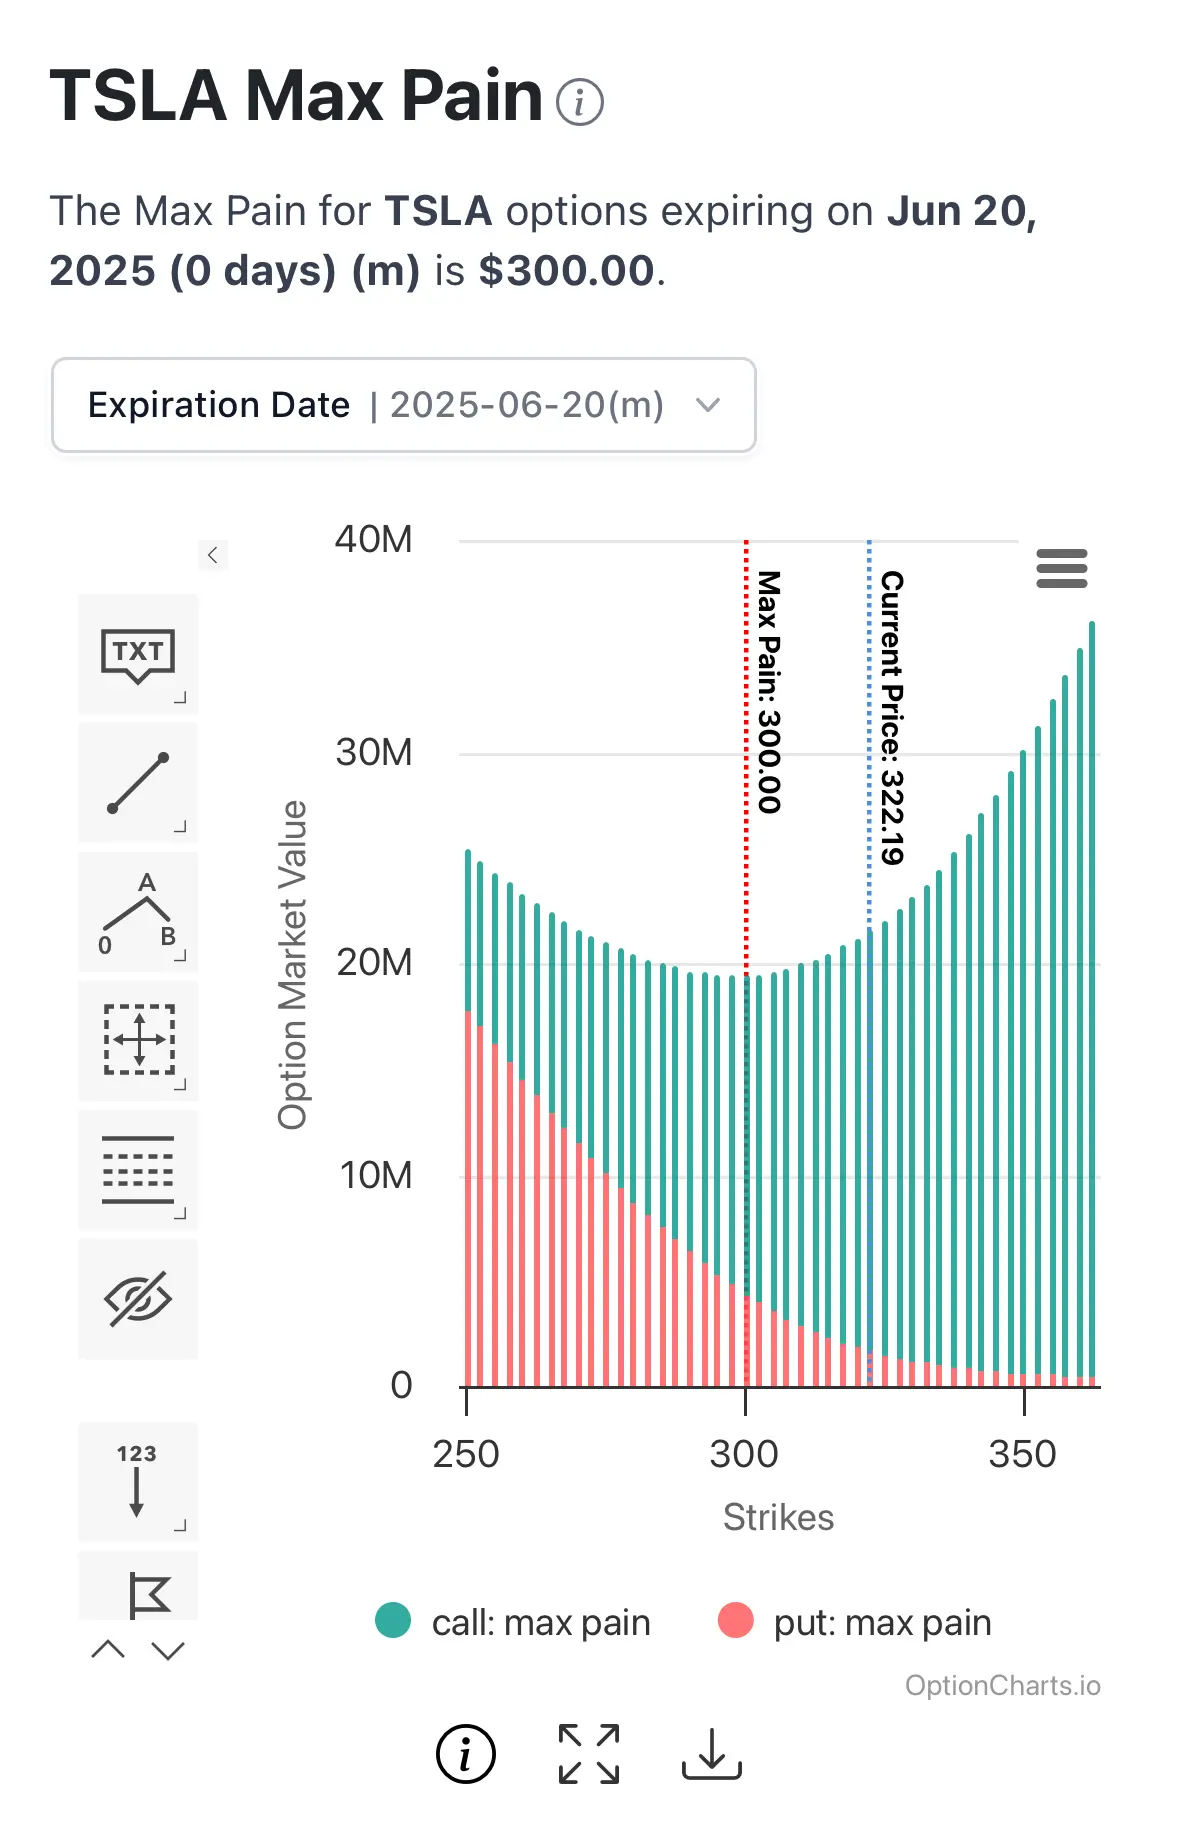Select the dashed-box measure tool
The width and height of the screenshot is (1179, 1827).
(x=138, y=1041)
